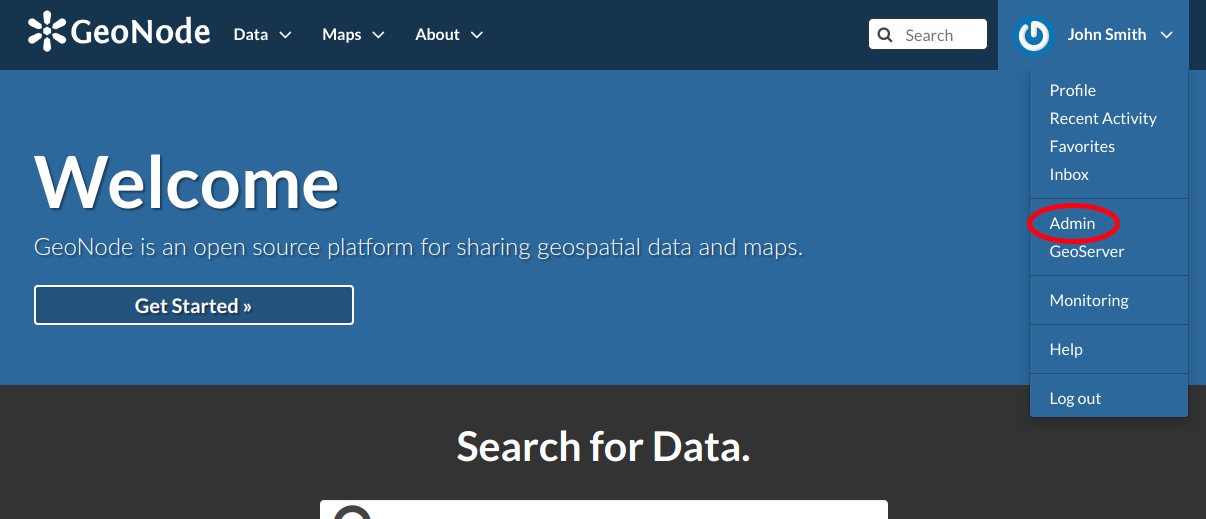Expand the About menu
1206x519 pixels.
pyautogui.click(x=449, y=35)
